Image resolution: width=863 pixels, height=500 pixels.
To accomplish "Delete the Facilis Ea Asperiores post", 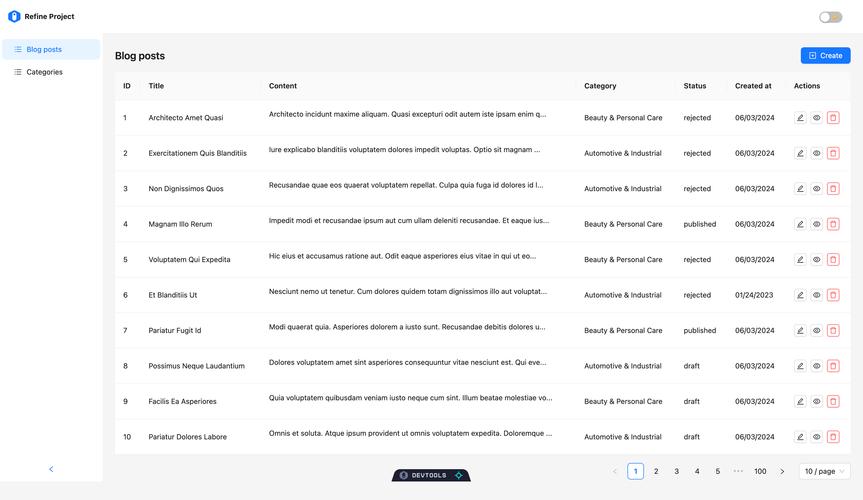I will tap(833, 402).
